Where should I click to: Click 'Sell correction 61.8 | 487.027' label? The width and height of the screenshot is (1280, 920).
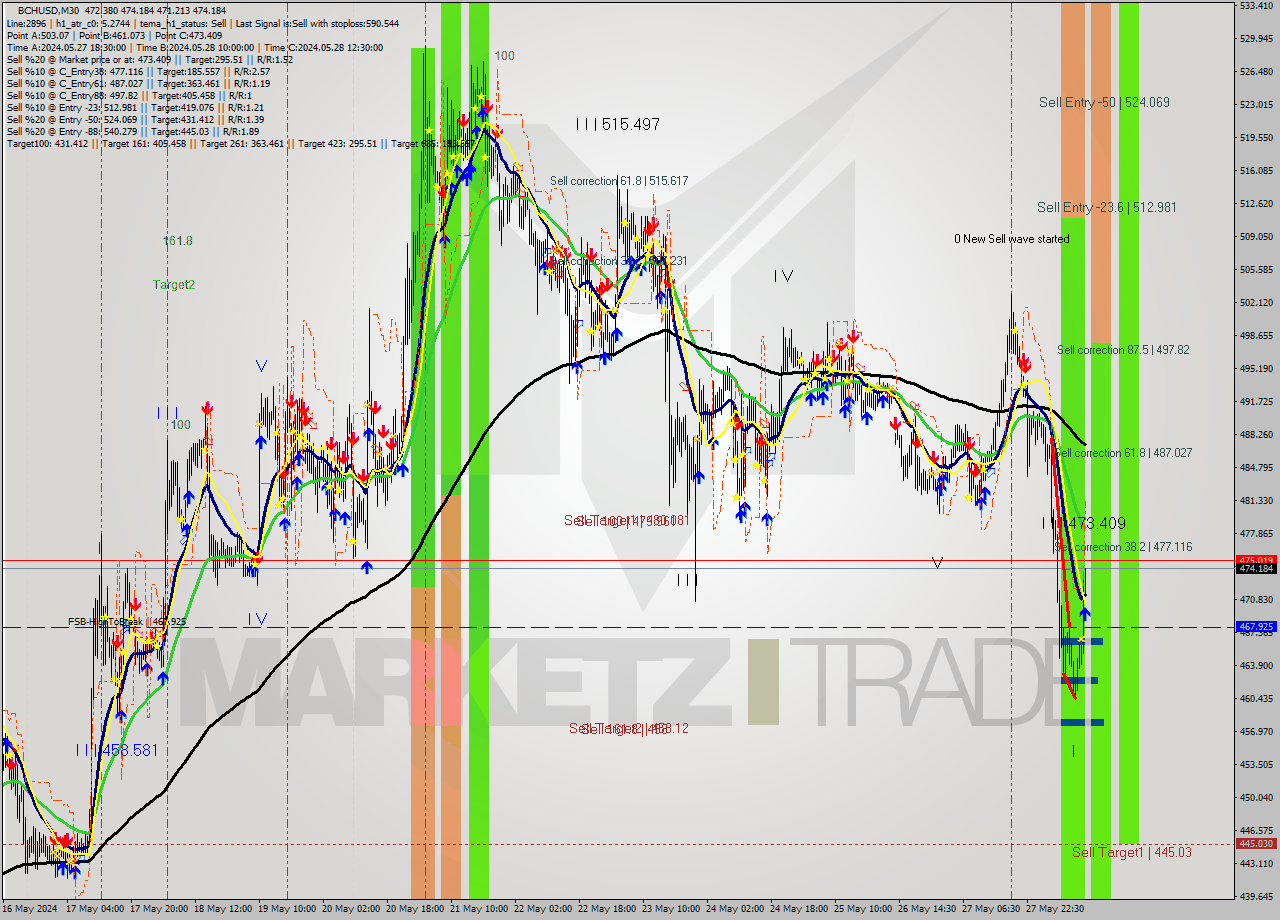(x=1124, y=453)
